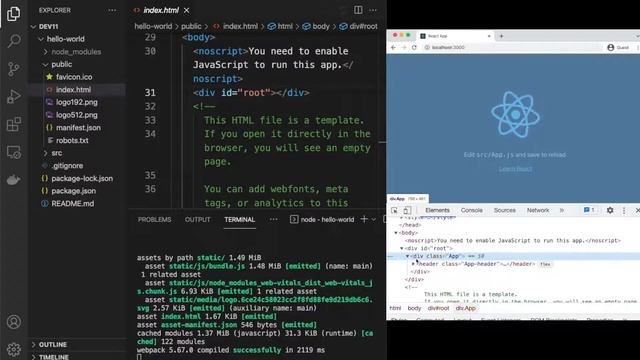Activate DevTools element inspector tool

[394, 210]
